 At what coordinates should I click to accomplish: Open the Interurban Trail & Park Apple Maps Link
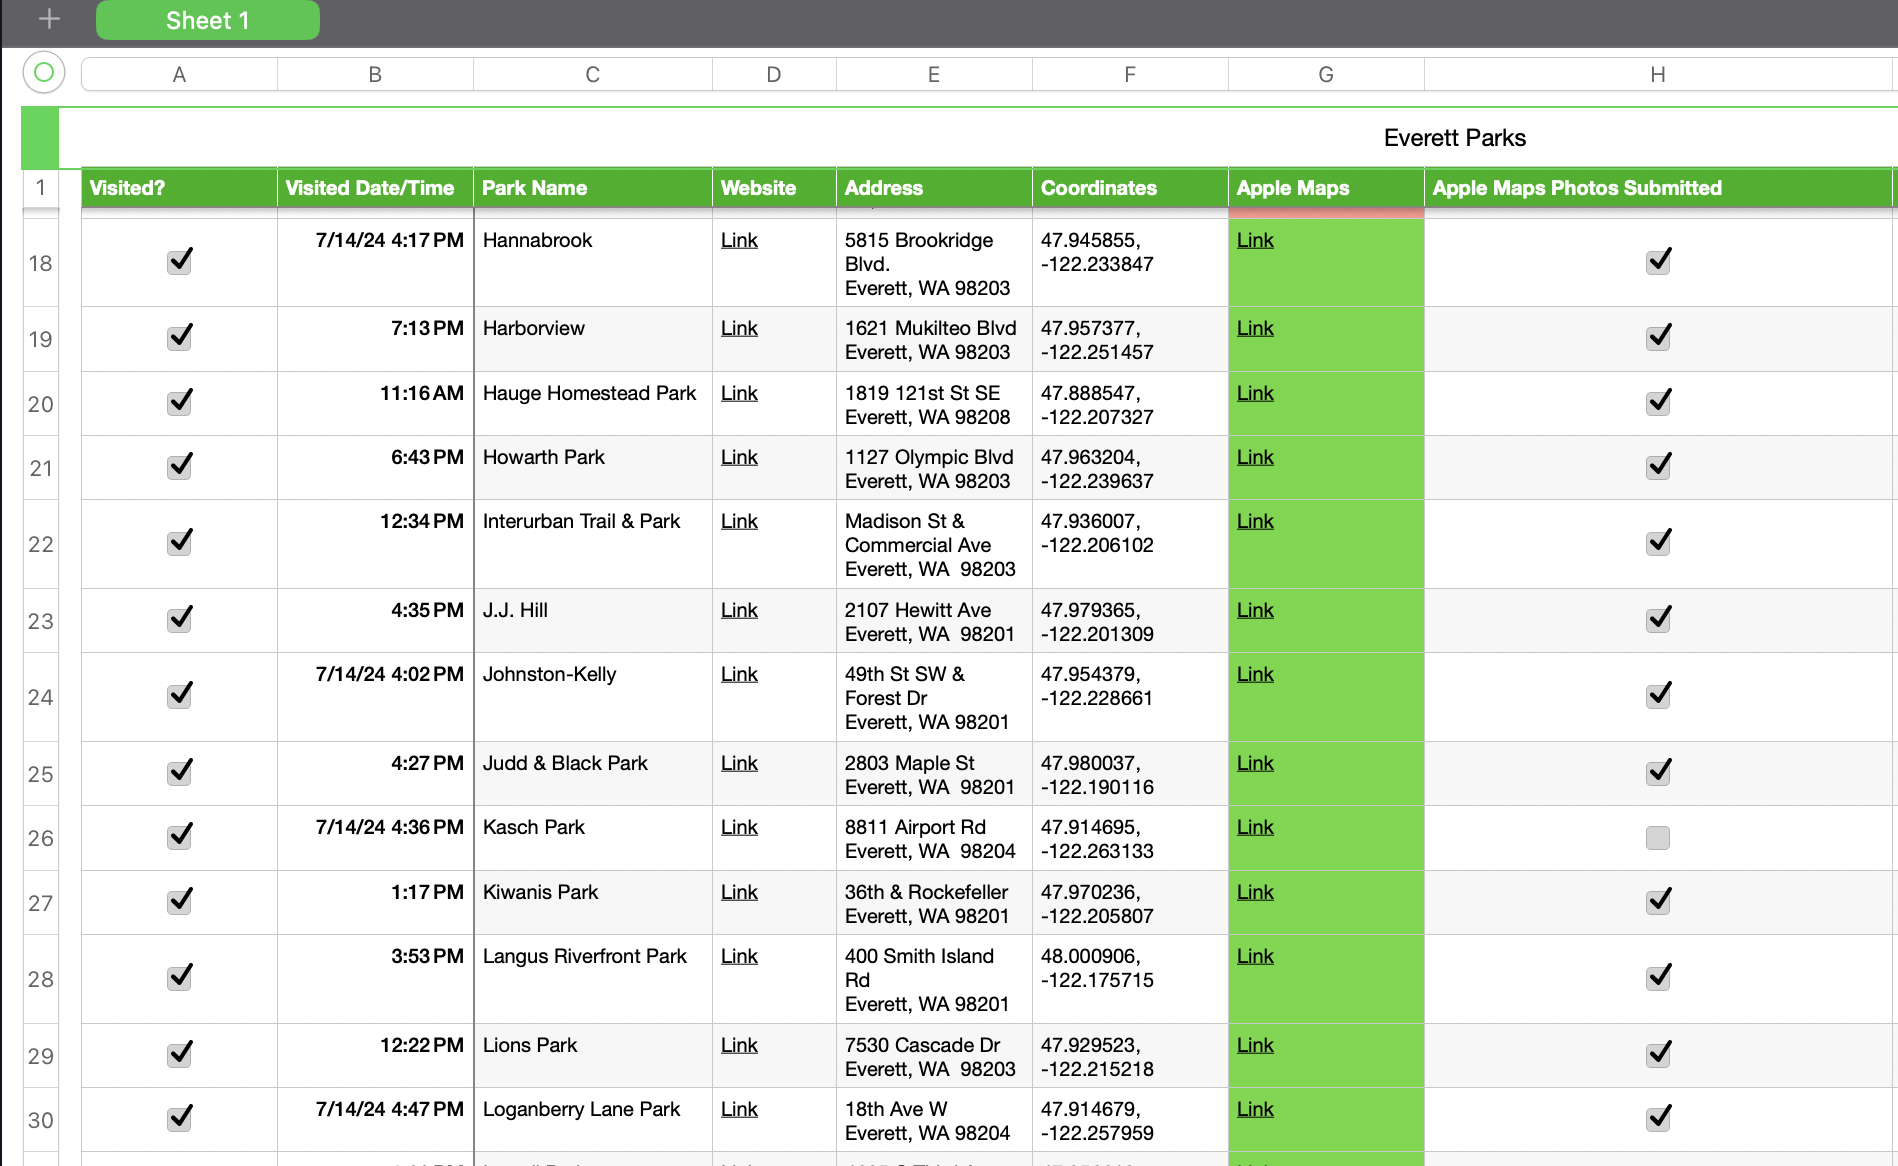coord(1254,521)
